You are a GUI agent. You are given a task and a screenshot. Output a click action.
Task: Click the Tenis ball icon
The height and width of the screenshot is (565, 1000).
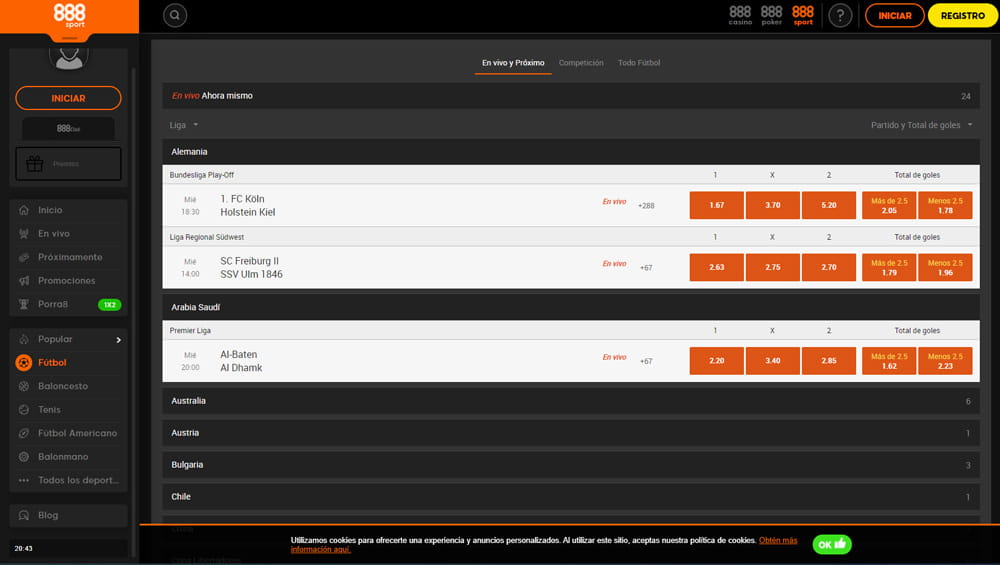pos(24,409)
